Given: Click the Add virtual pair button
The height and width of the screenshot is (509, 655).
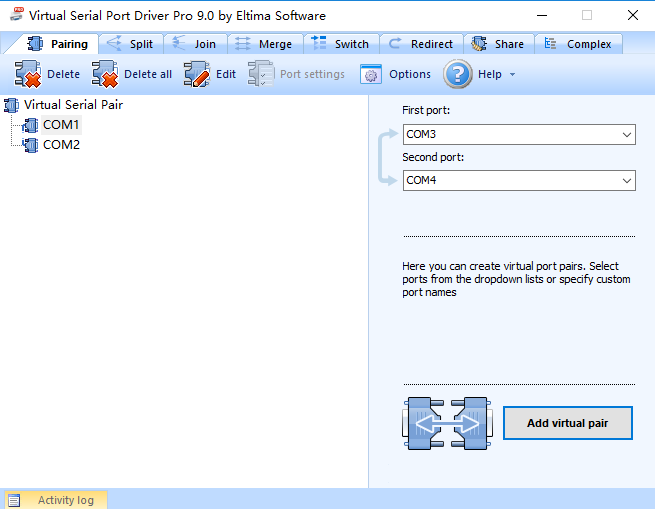Looking at the screenshot, I should (568, 423).
